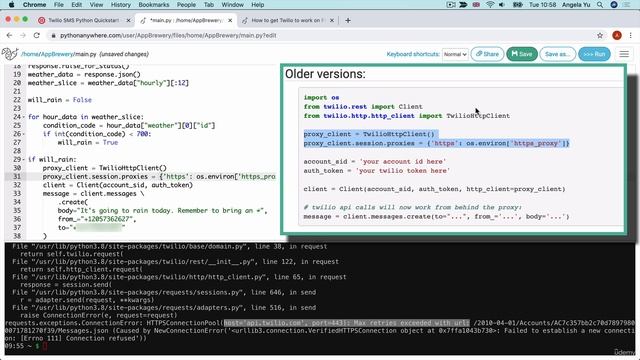Click the Save as... button
The width and height of the screenshot is (640, 360).
557,54
